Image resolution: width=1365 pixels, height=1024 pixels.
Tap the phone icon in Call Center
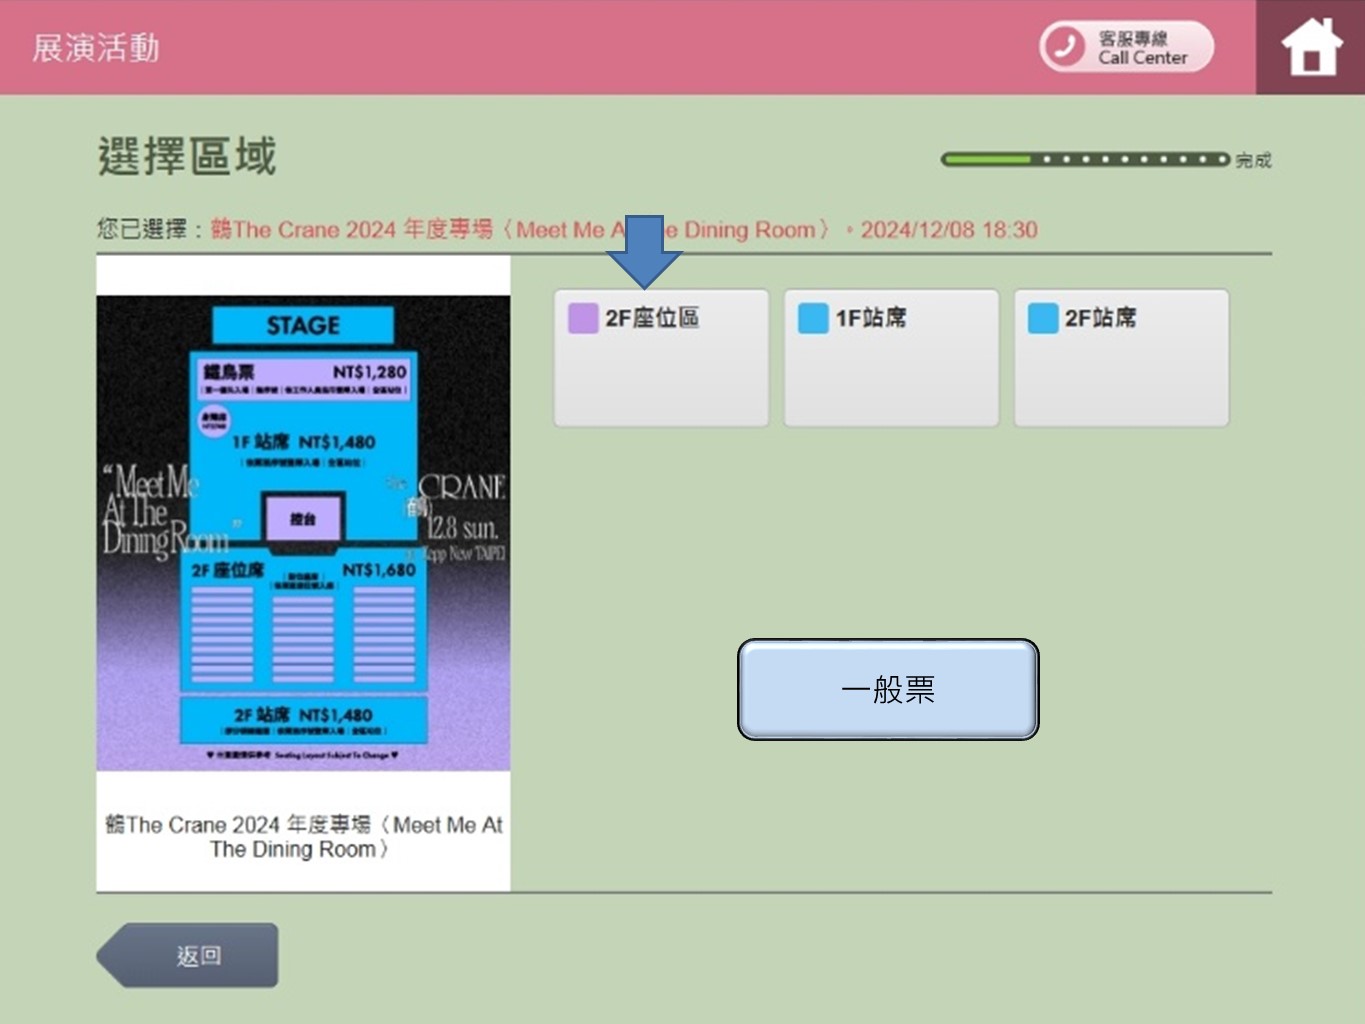(x=1064, y=46)
